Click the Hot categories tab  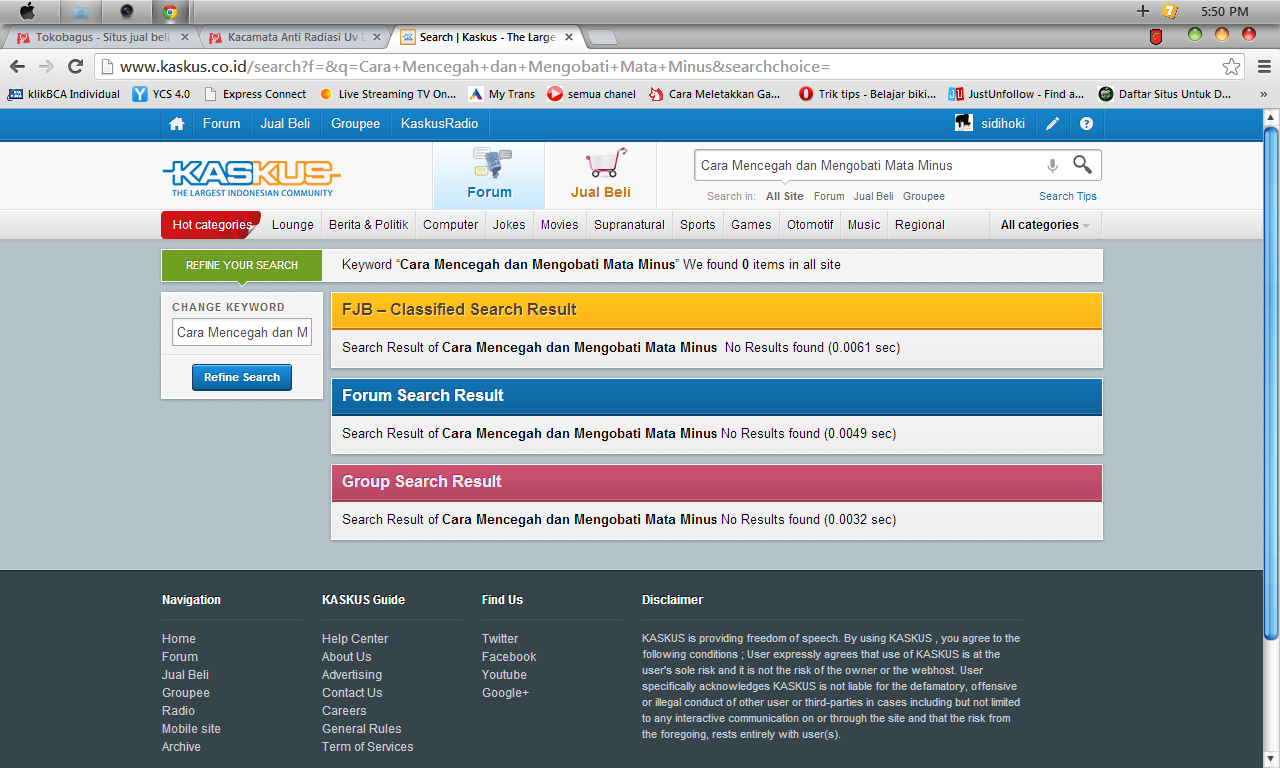coord(212,225)
